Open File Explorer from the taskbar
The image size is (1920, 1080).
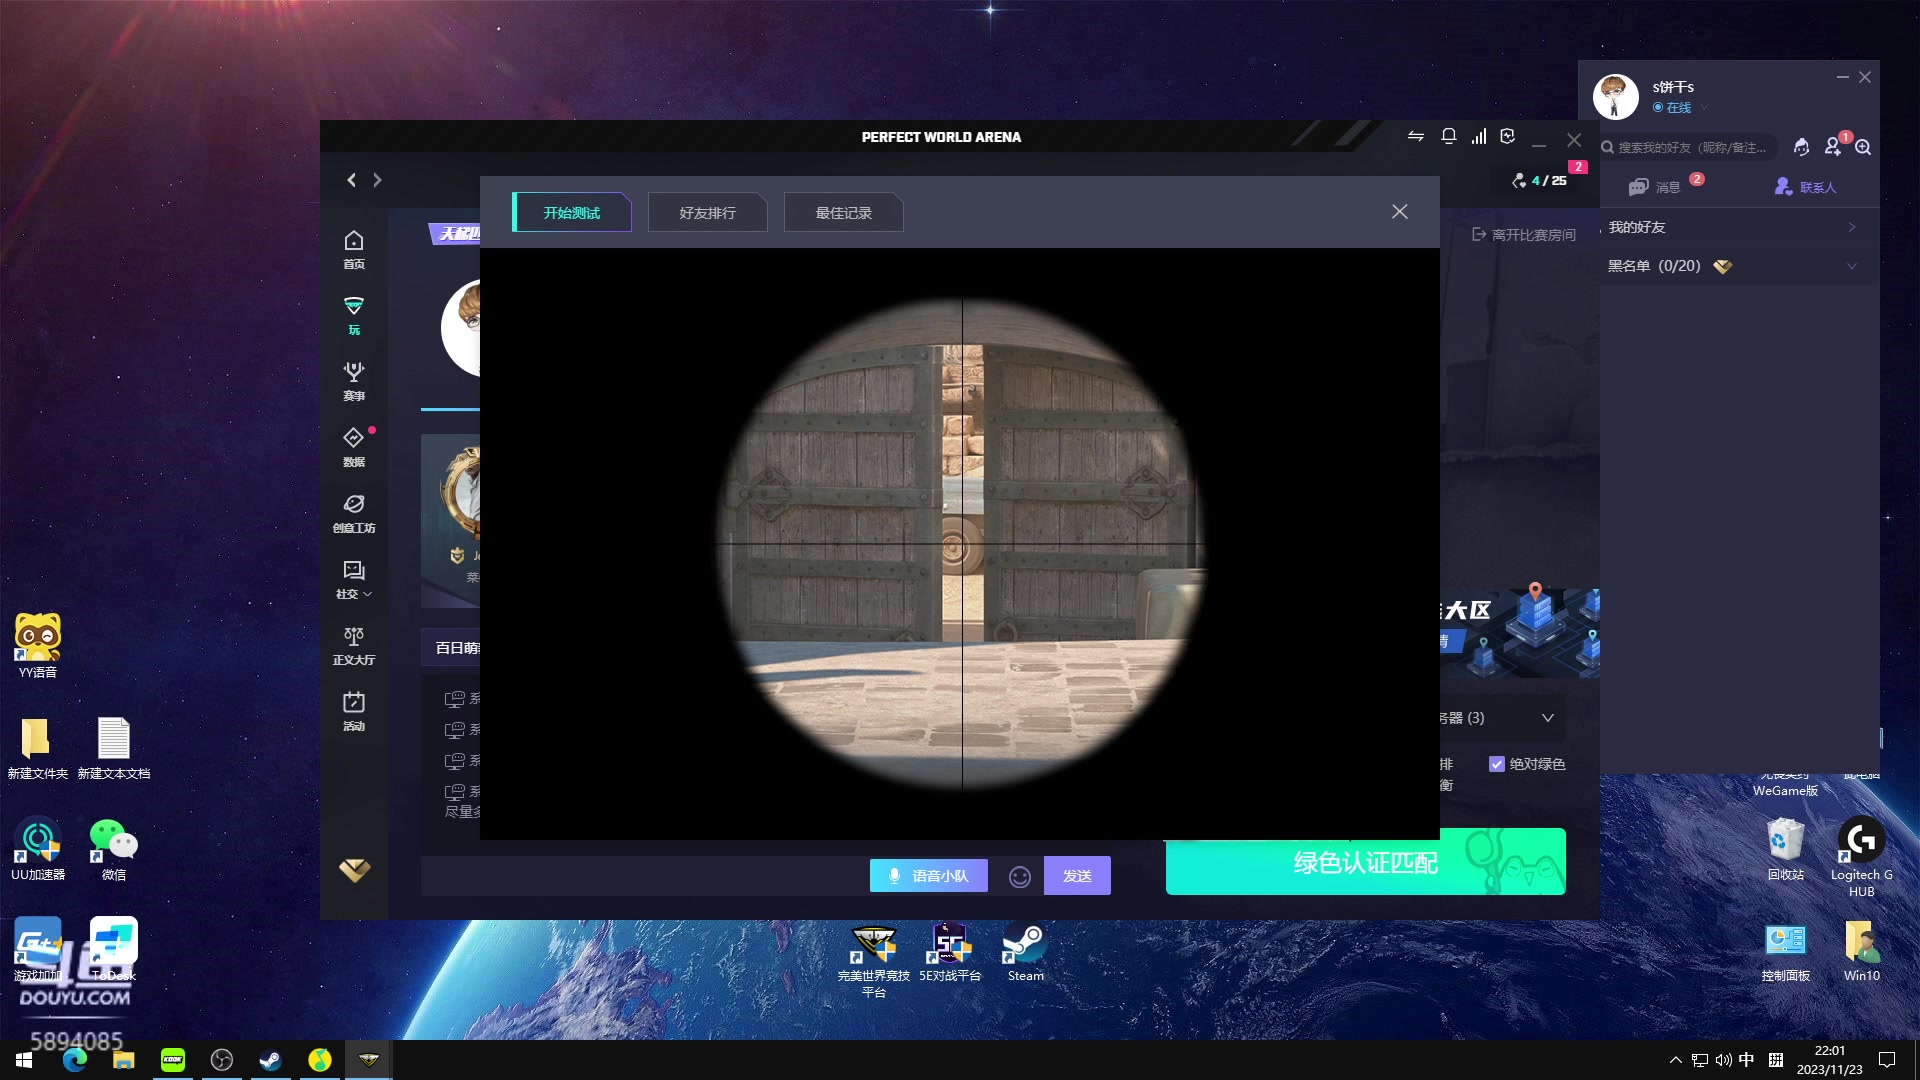click(x=124, y=1060)
